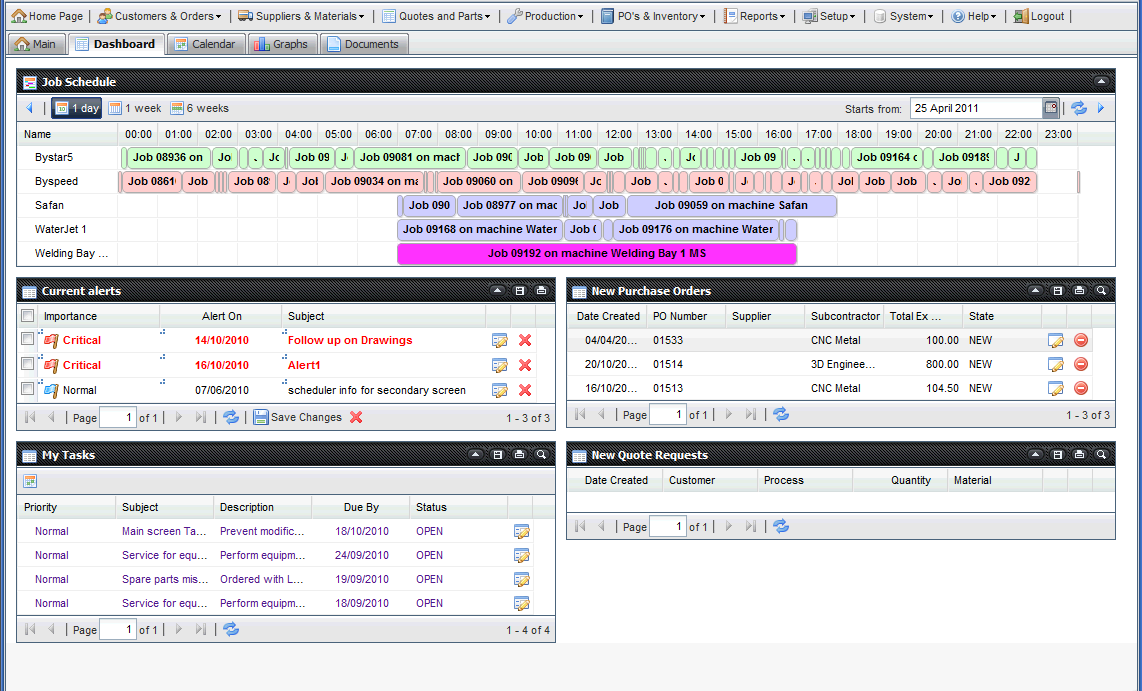The image size is (1142, 691).
Task: Expand the Reports menu
Action: [x=755, y=16]
